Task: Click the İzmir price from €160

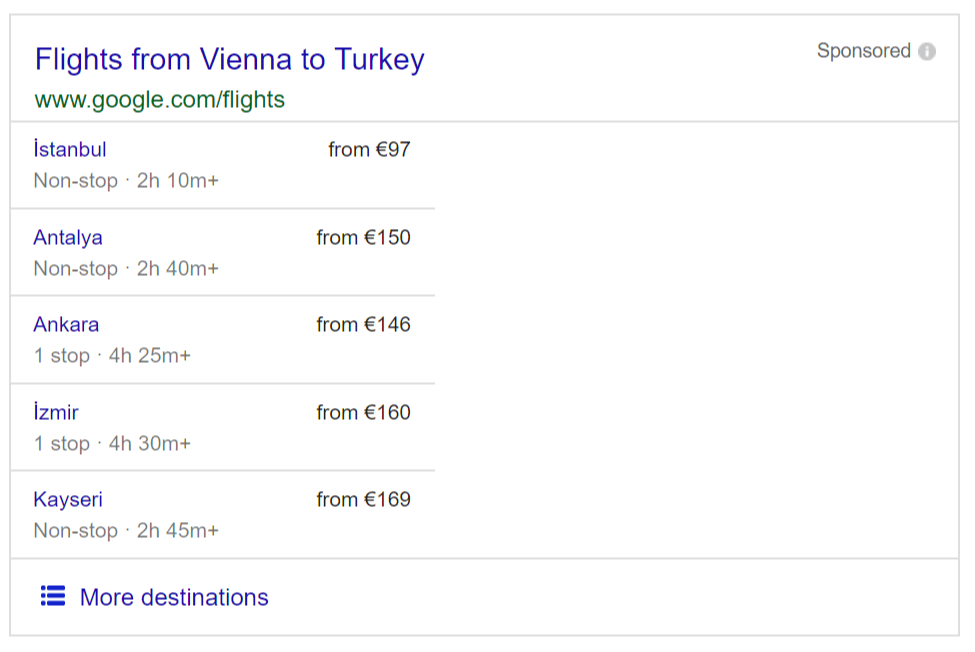Action: tap(363, 413)
